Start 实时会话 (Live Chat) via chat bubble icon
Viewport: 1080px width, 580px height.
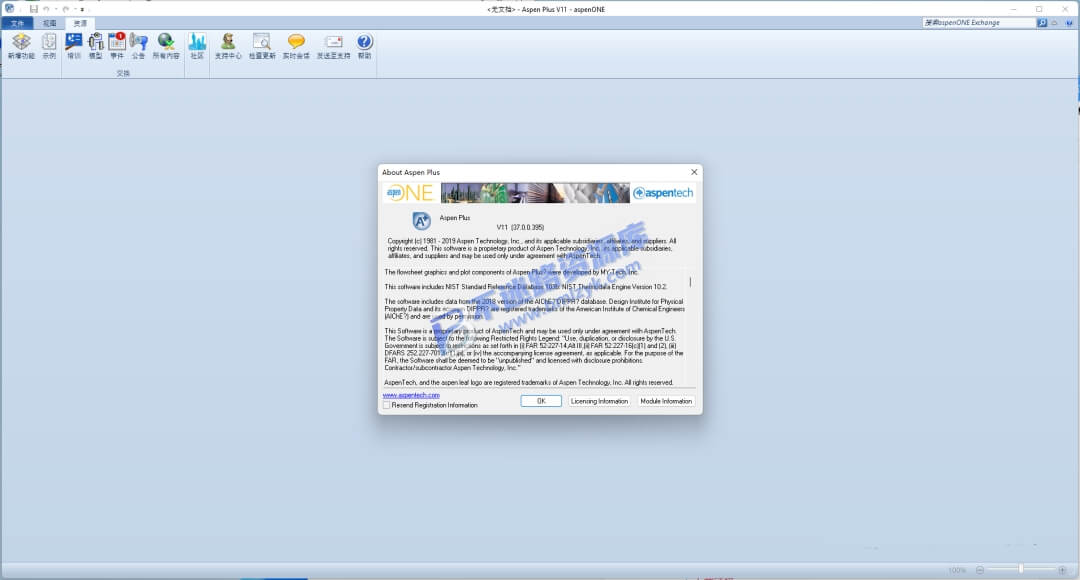pyautogui.click(x=296, y=46)
